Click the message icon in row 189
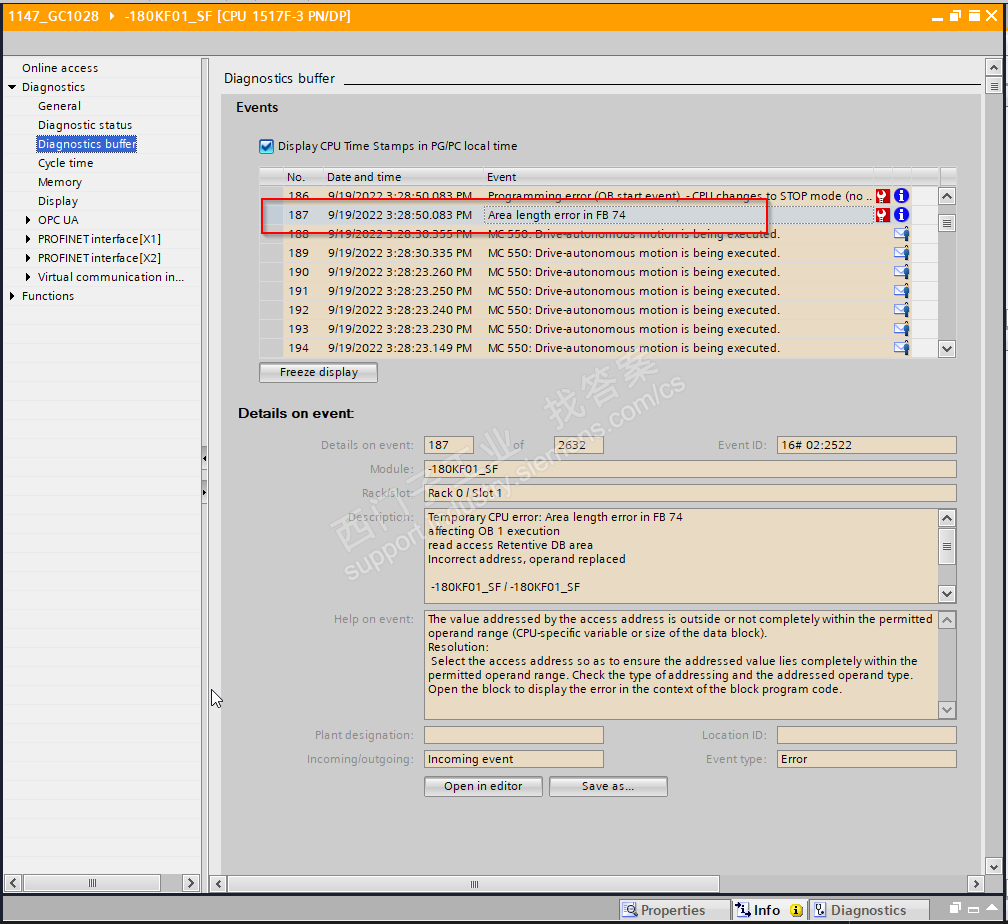This screenshot has width=1008, height=924. (901, 253)
